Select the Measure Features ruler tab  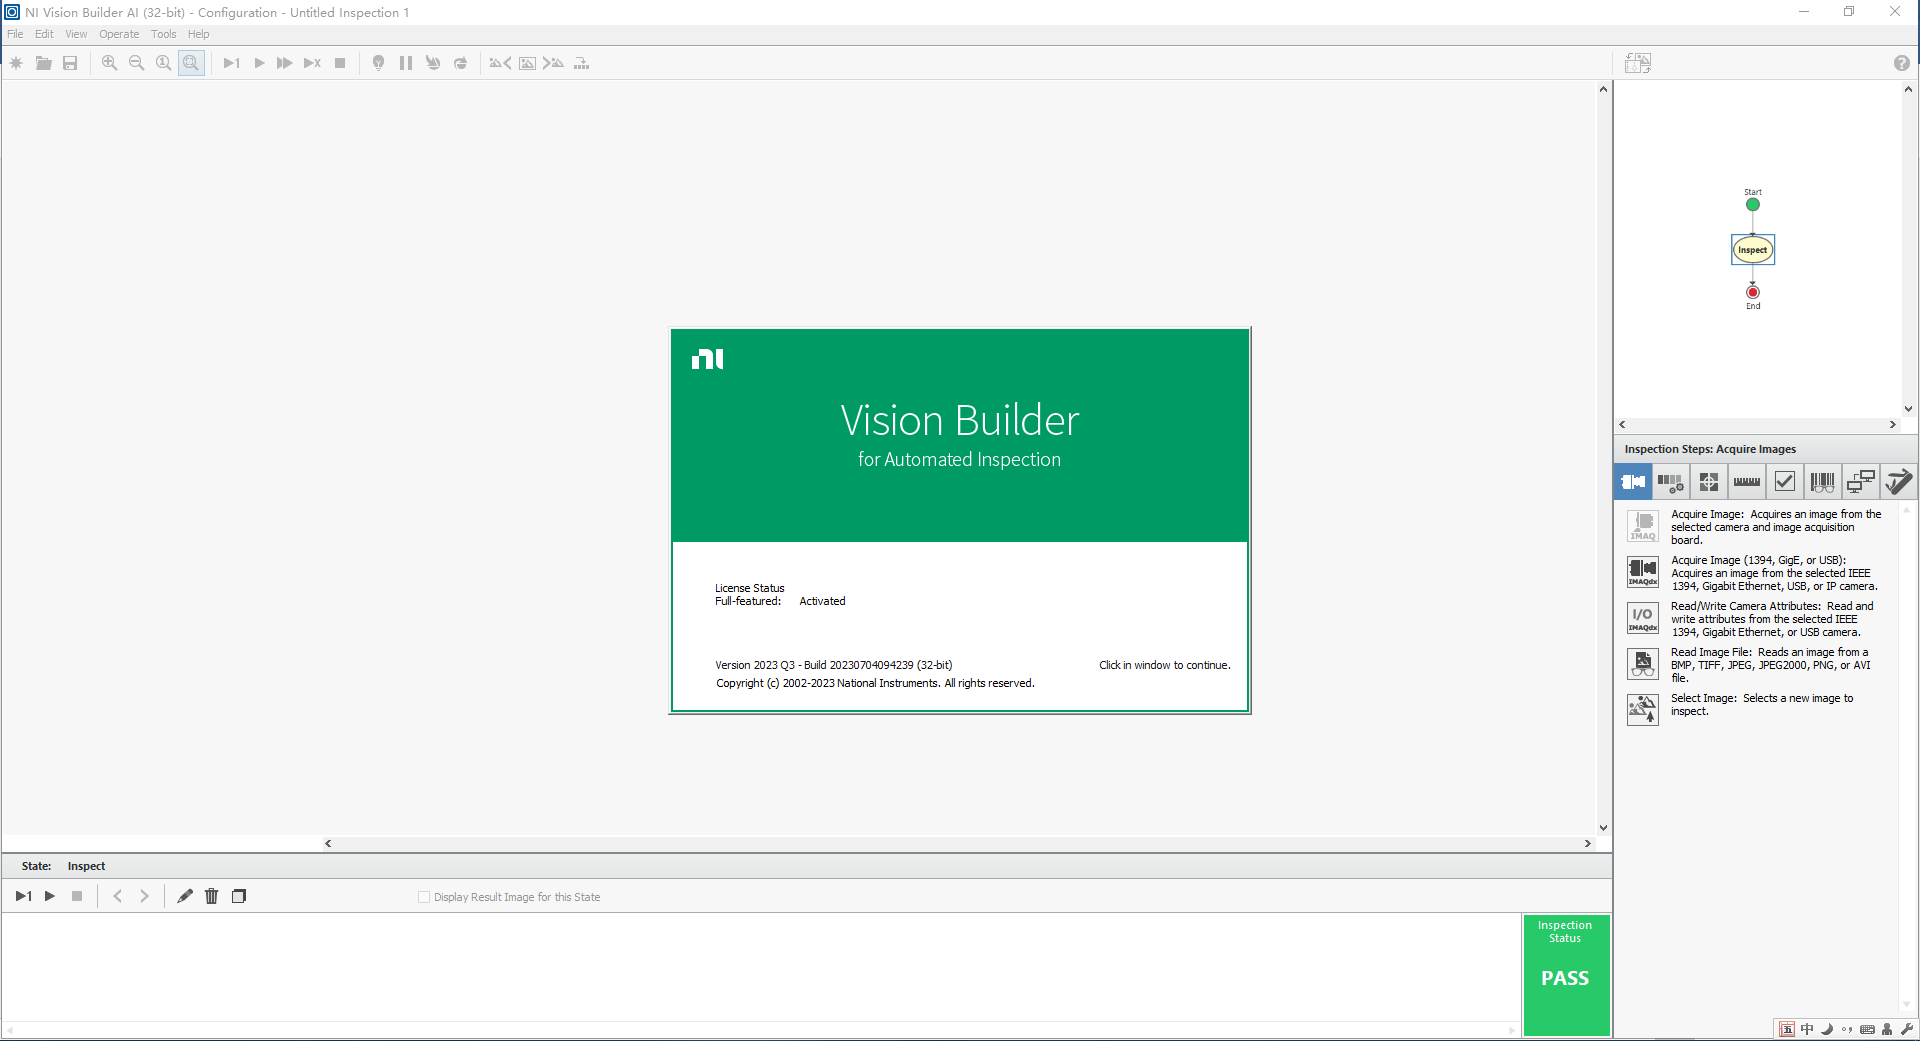(1747, 482)
